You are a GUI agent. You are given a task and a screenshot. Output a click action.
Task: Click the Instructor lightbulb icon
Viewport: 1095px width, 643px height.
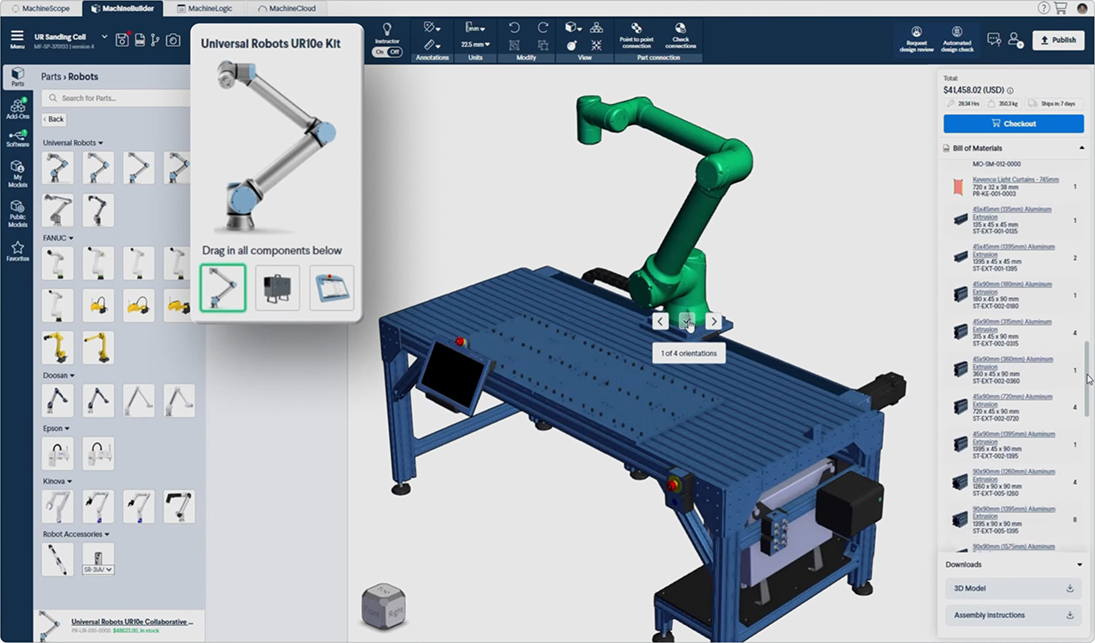coord(387,30)
